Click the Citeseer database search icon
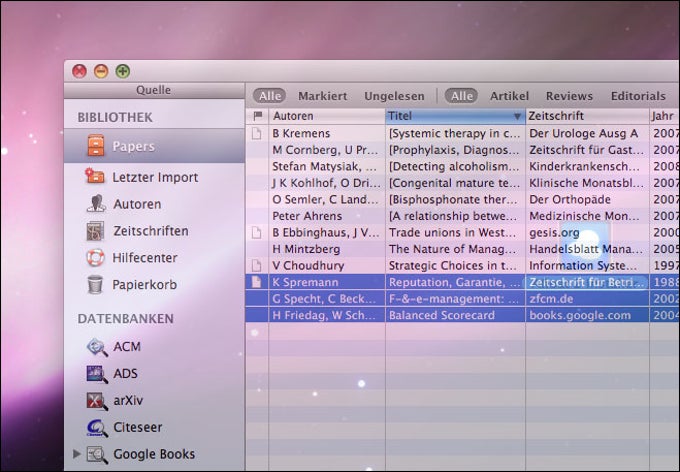This screenshot has height=472, width=680. click(x=97, y=428)
